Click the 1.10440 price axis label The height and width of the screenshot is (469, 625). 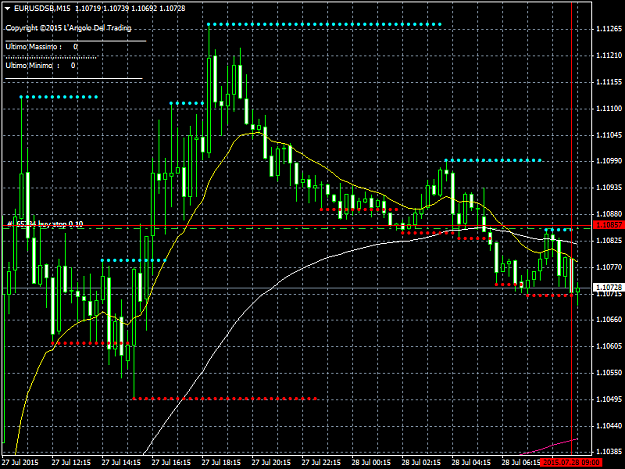pyautogui.click(x=609, y=426)
